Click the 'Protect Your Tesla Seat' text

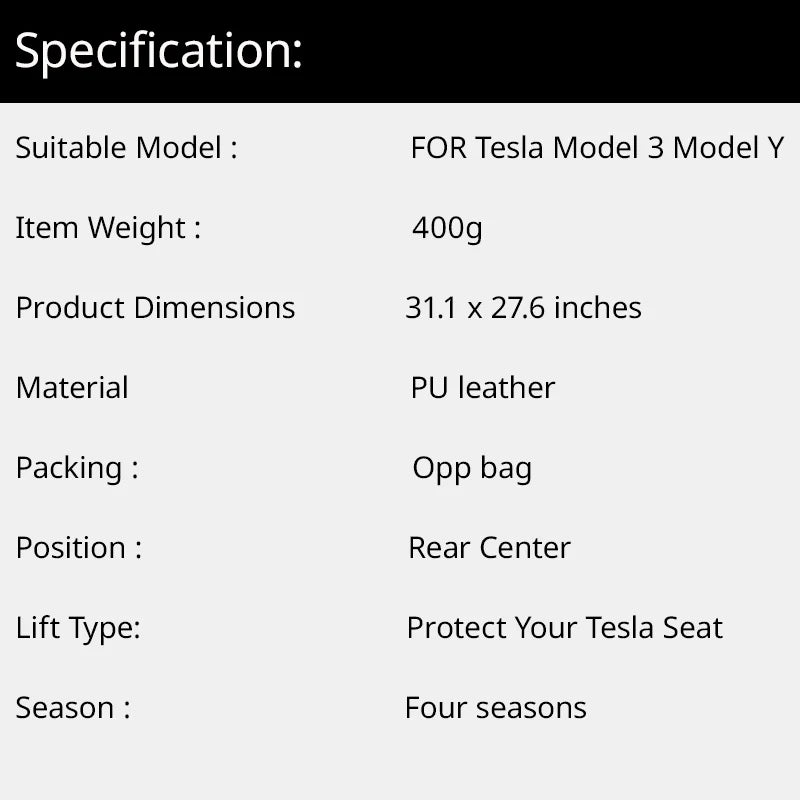(x=564, y=628)
